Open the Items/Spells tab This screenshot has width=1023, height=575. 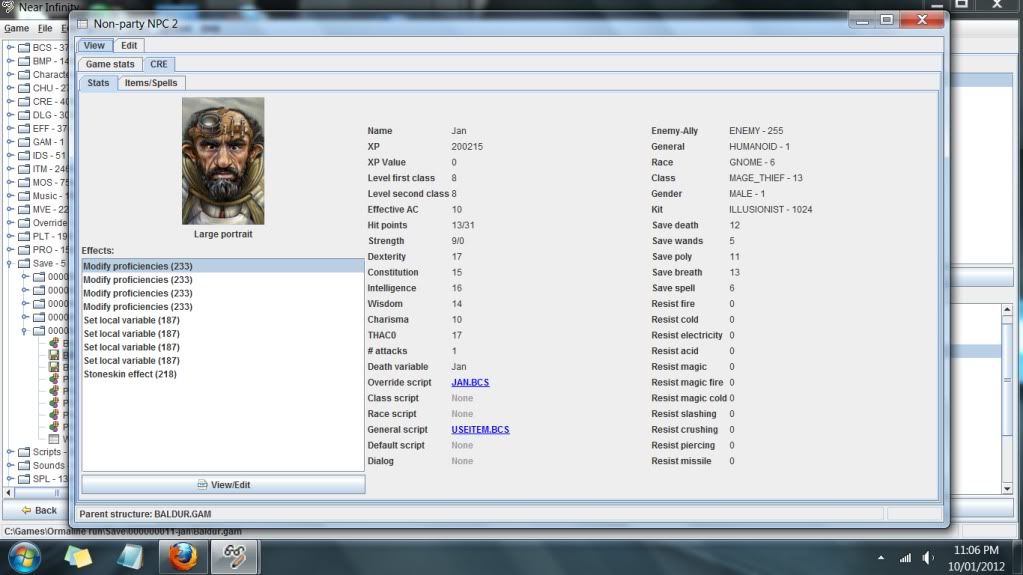pos(150,82)
